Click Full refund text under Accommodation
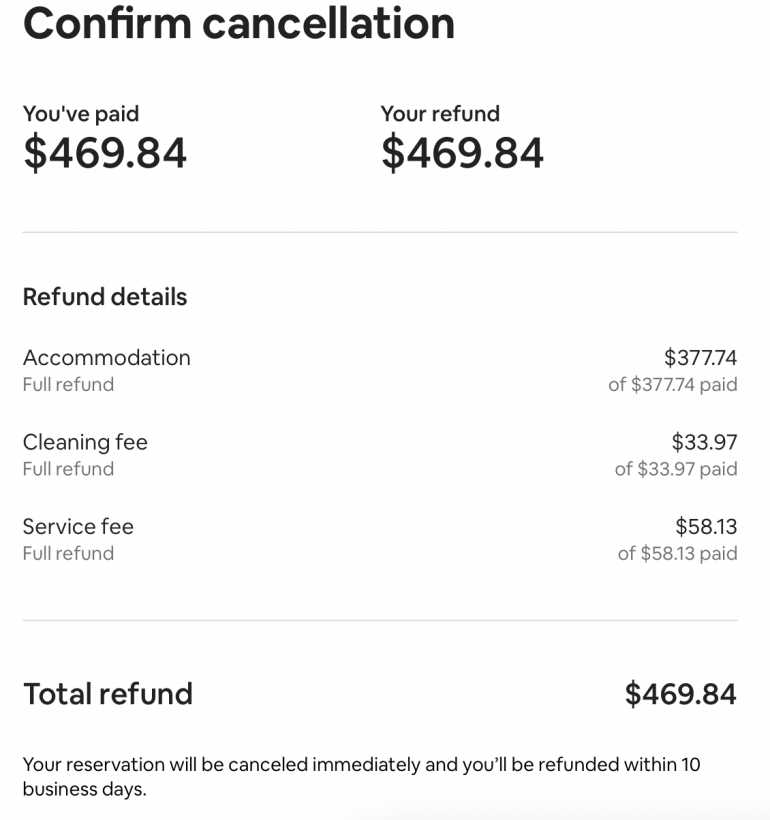Viewport: 770px width, 820px height. click(68, 385)
